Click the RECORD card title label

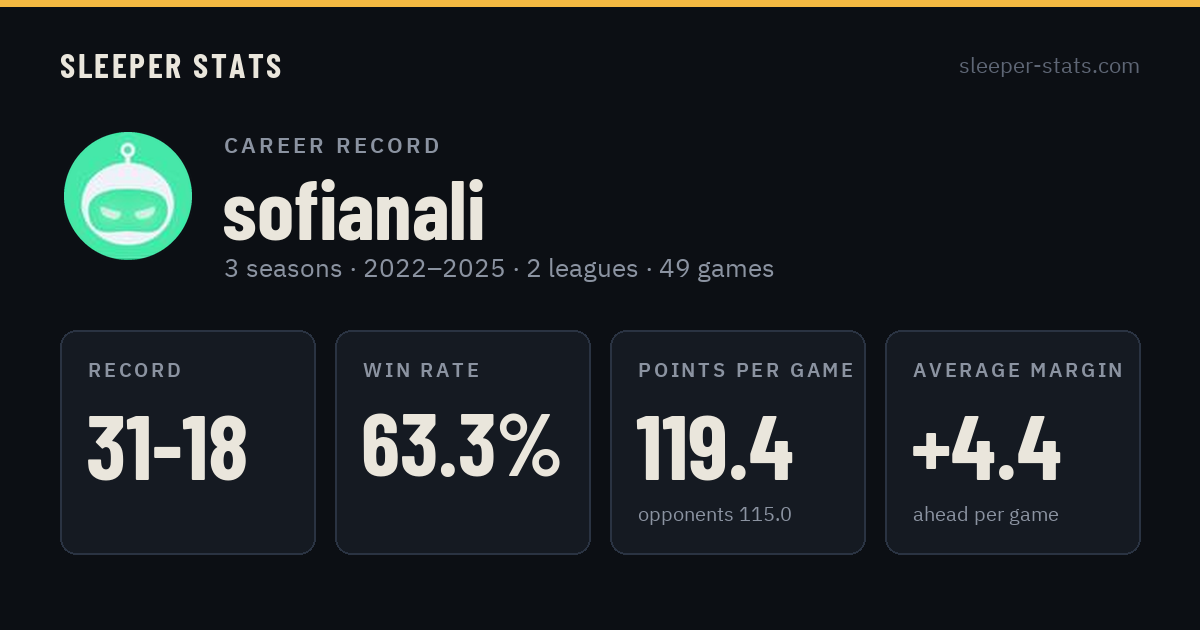click(135, 371)
